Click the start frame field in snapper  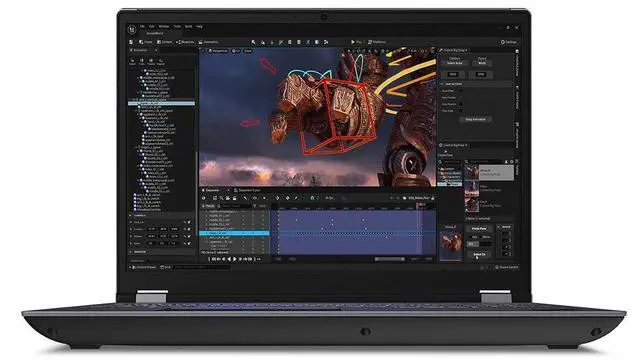pos(453,74)
